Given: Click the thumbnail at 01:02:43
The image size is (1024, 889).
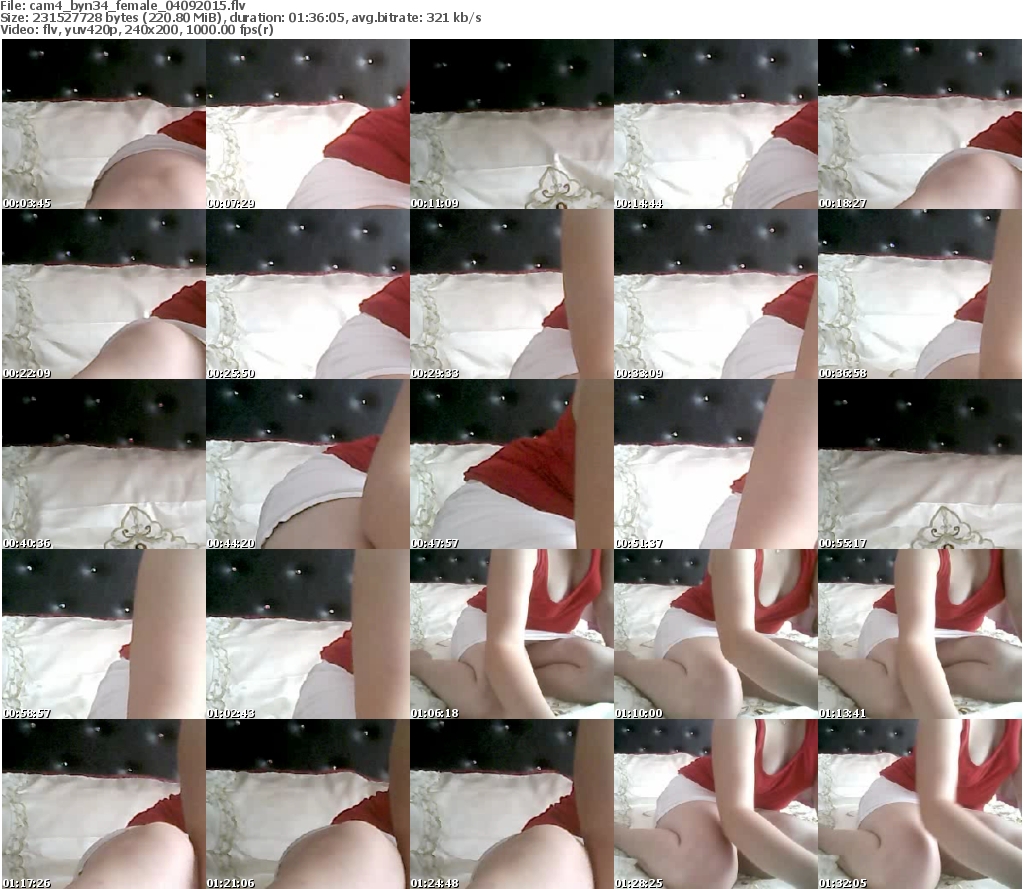Looking at the screenshot, I should tap(308, 634).
